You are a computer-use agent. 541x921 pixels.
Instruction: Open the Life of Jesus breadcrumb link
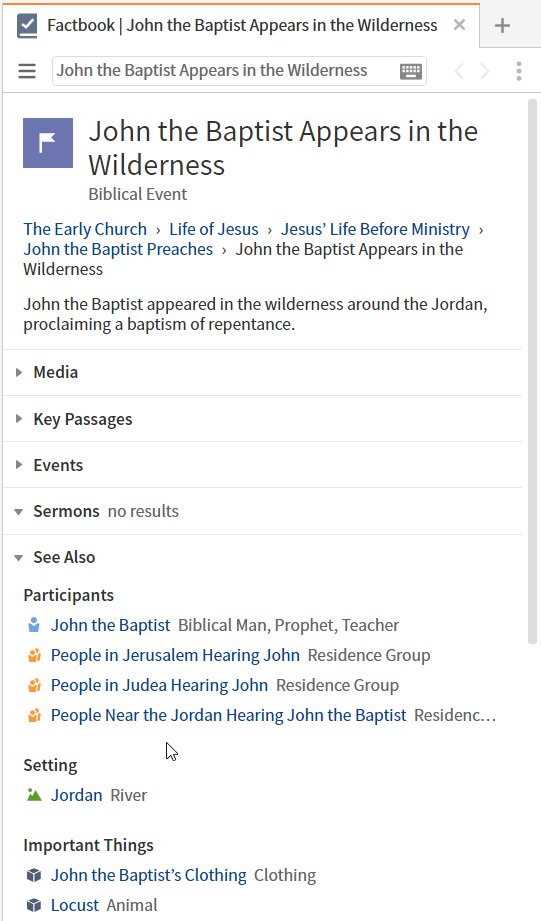[x=214, y=229]
